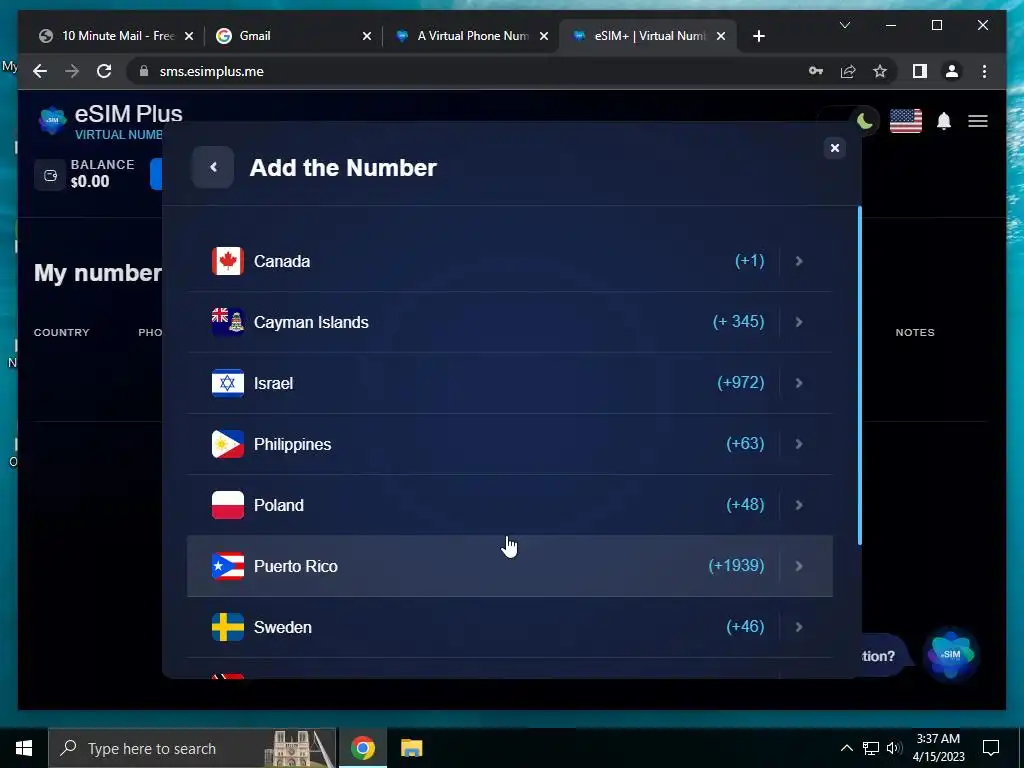Expand the Philippines row chevron
The height and width of the screenshot is (768, 1024).
(799, 444)
